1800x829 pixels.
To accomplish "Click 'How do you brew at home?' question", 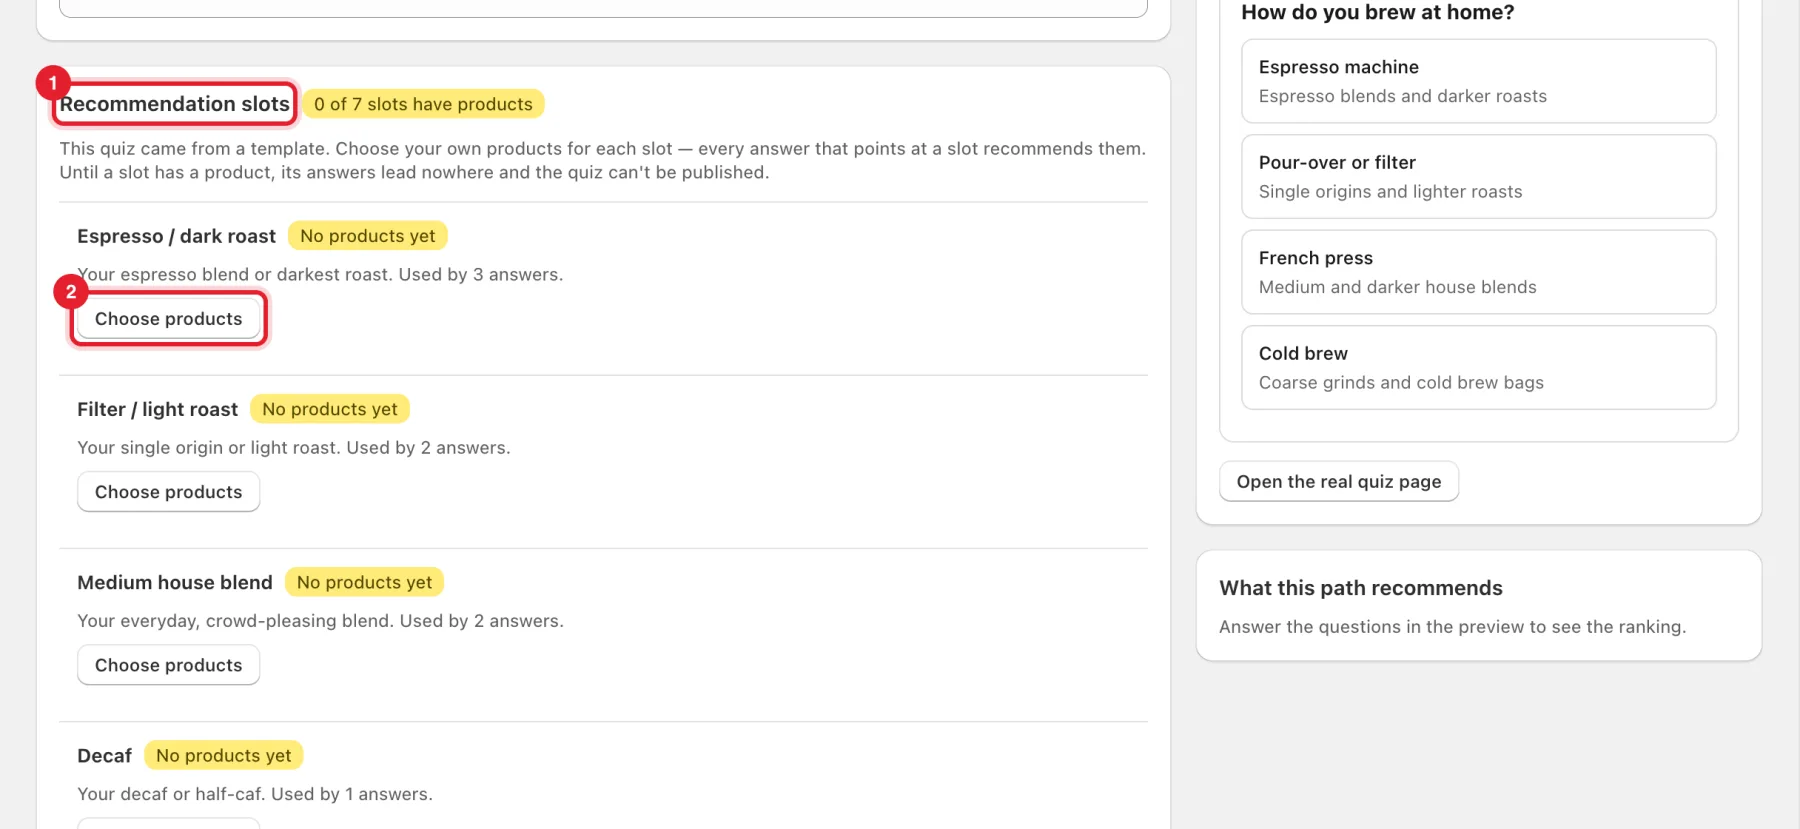I will 1378,12.
